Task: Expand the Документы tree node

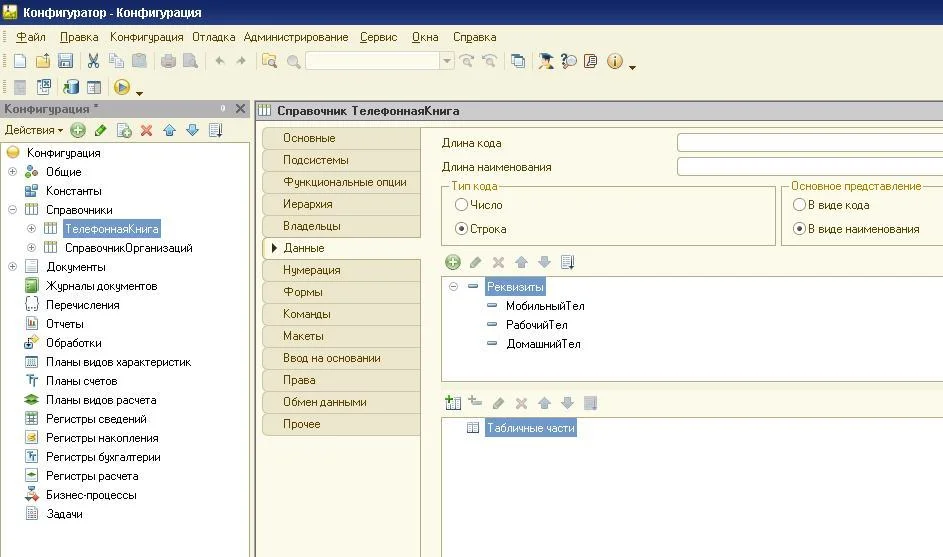Action: pyautogui.click(x=12, y=267)
